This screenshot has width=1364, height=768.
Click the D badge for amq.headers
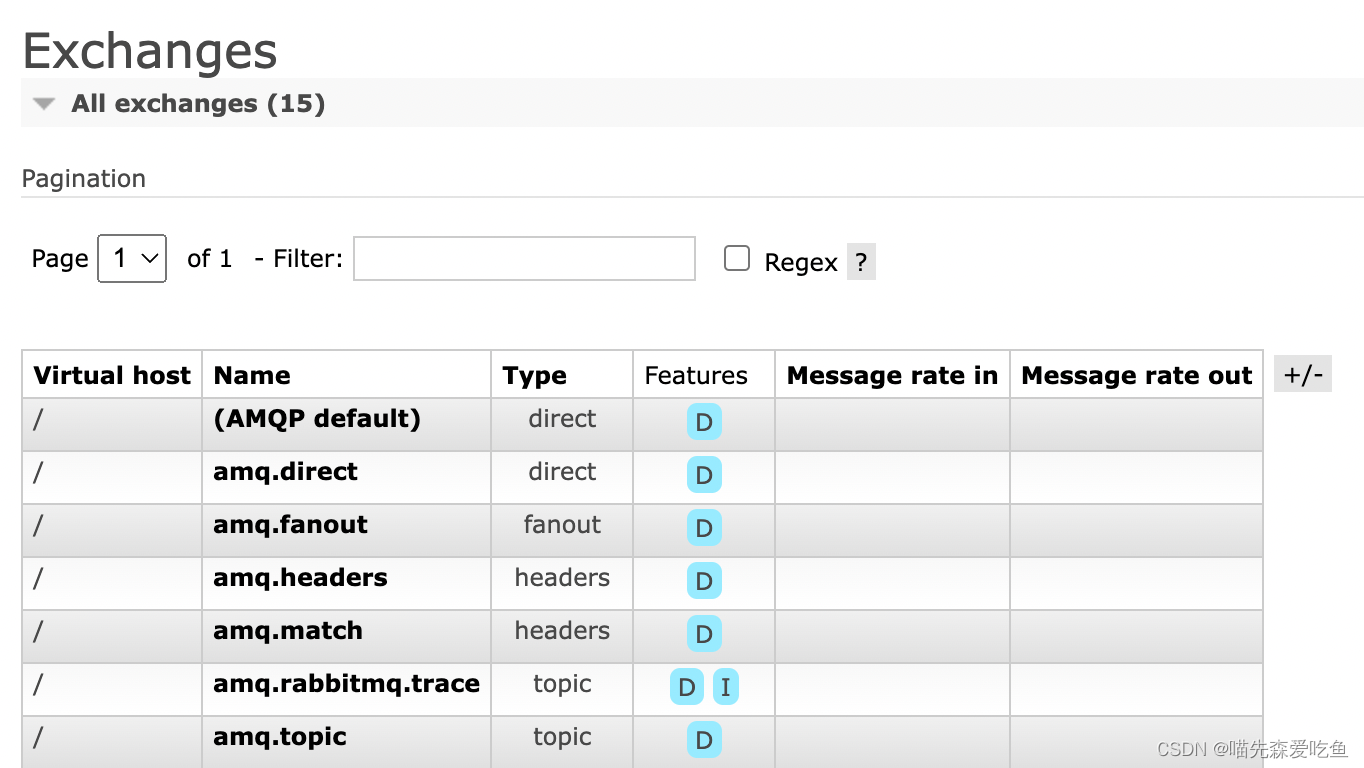point(704,581)
